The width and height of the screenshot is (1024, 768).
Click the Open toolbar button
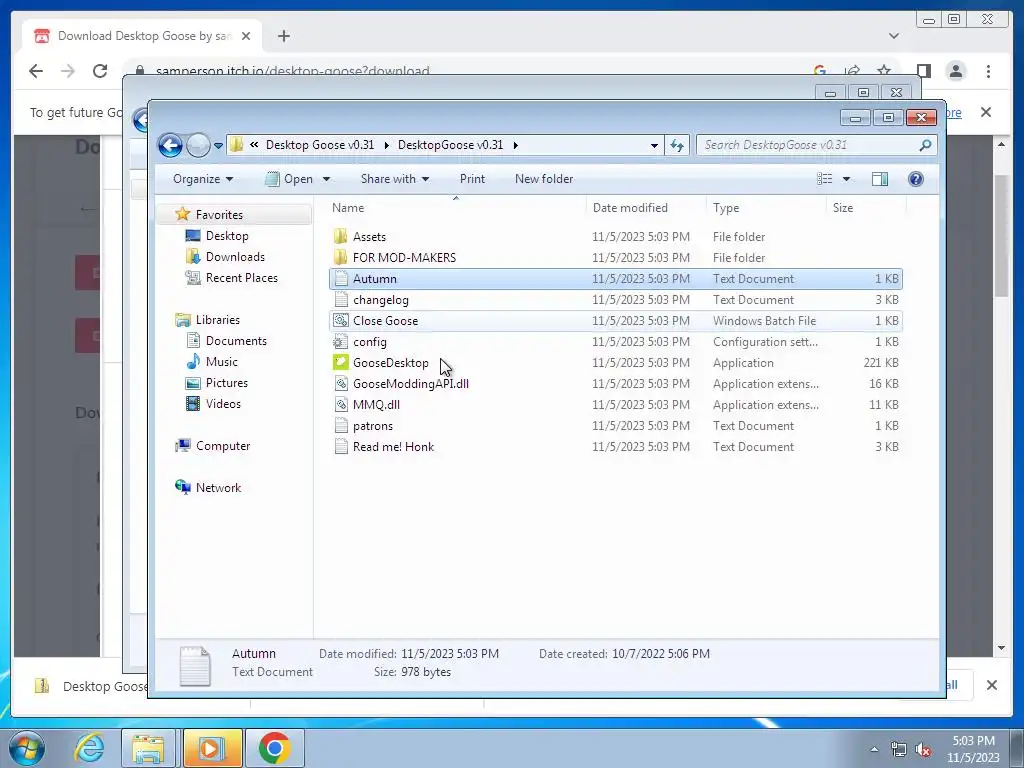click(x=289, y=179)
